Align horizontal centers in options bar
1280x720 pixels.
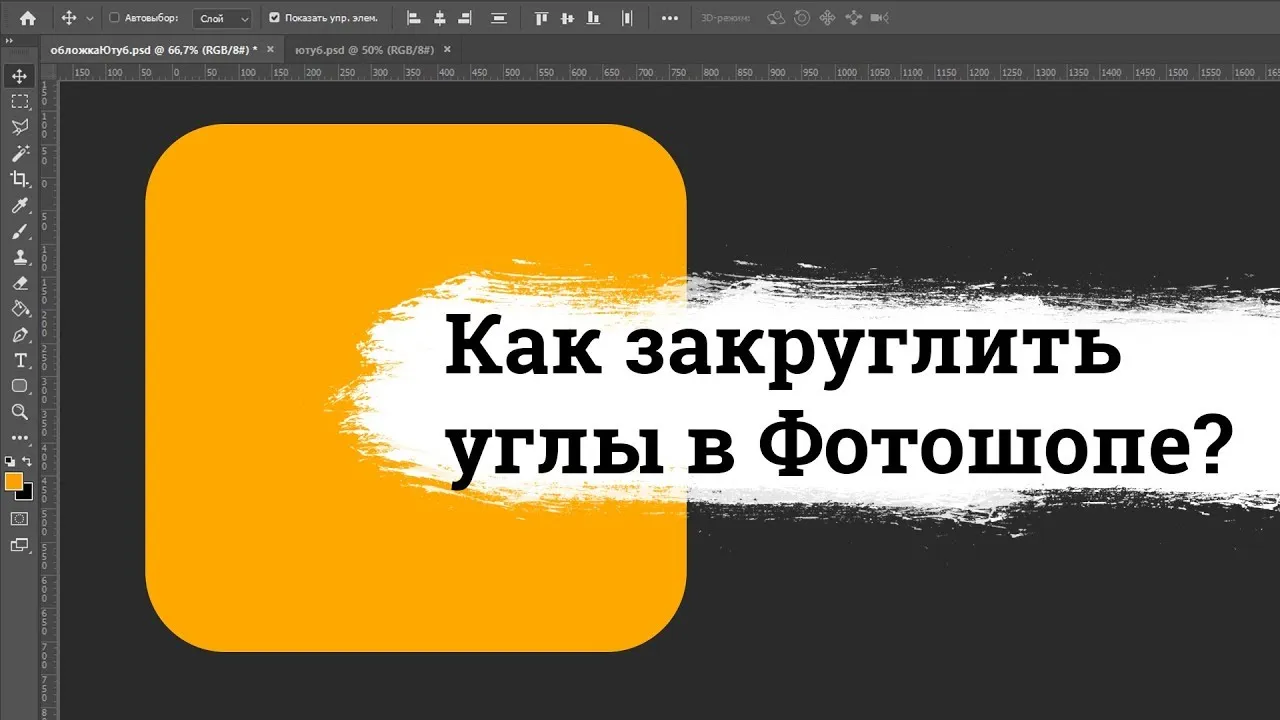click(x=439, y=18)
